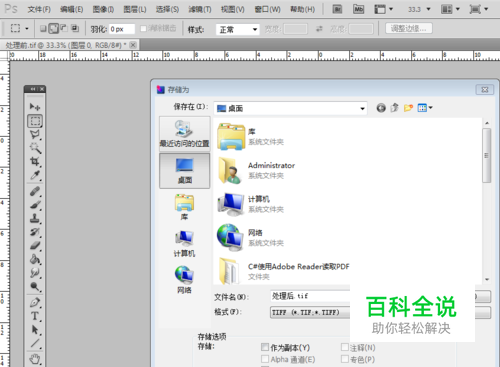Open the 格式 TIFF format dropdown

(x=310, y=312)
